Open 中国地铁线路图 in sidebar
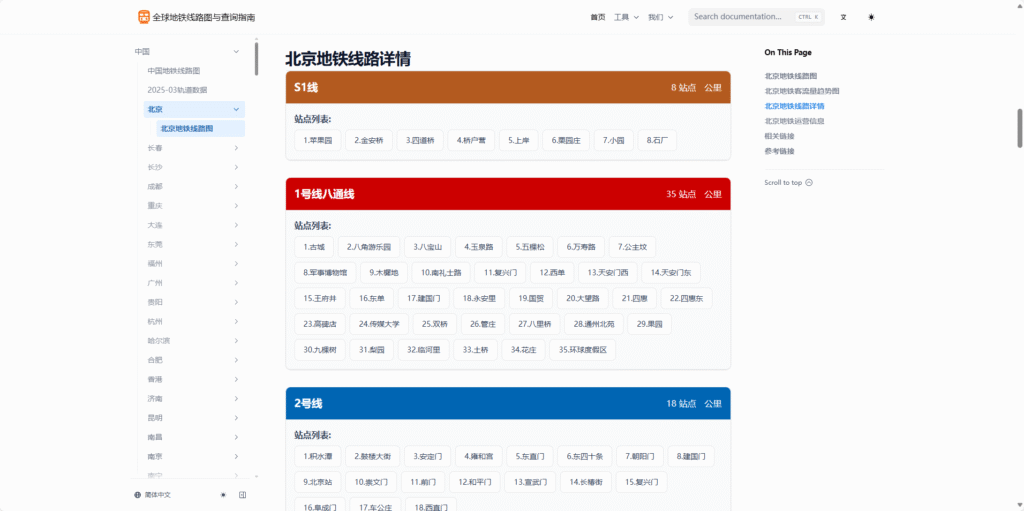This screenshot has width=1024, height=511. tap(173, 71)
